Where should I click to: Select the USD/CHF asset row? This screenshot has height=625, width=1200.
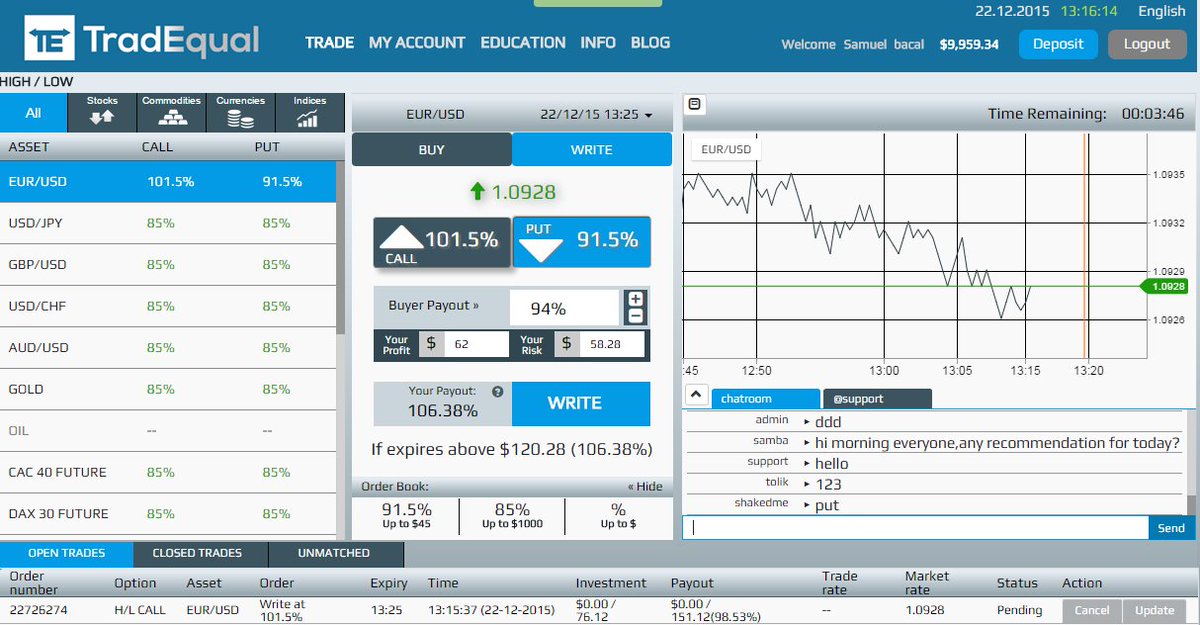(x=168, y=306)
